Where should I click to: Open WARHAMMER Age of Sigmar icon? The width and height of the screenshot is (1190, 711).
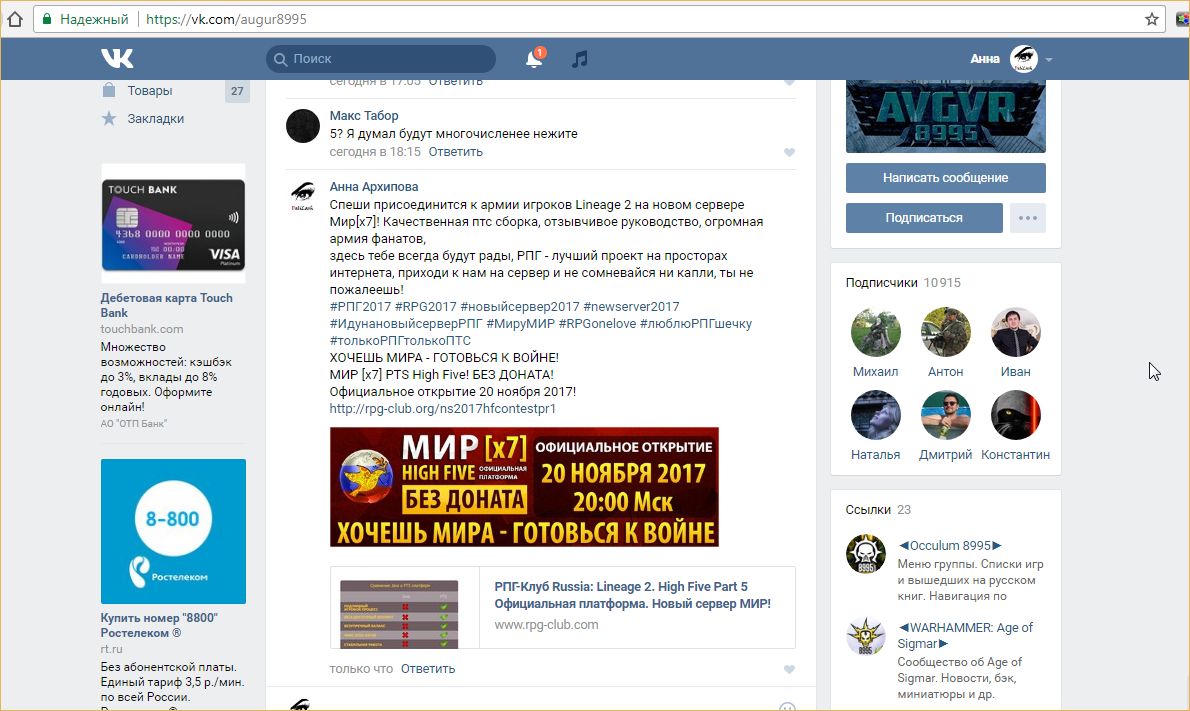(866, 636)
